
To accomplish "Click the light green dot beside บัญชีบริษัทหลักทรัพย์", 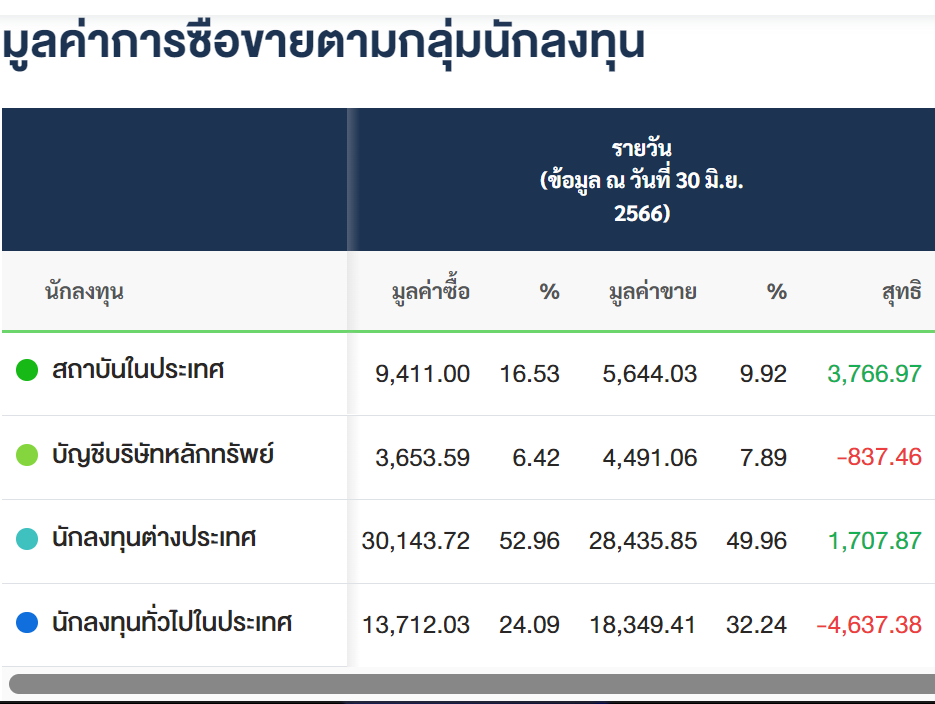I will pos(27,455).
